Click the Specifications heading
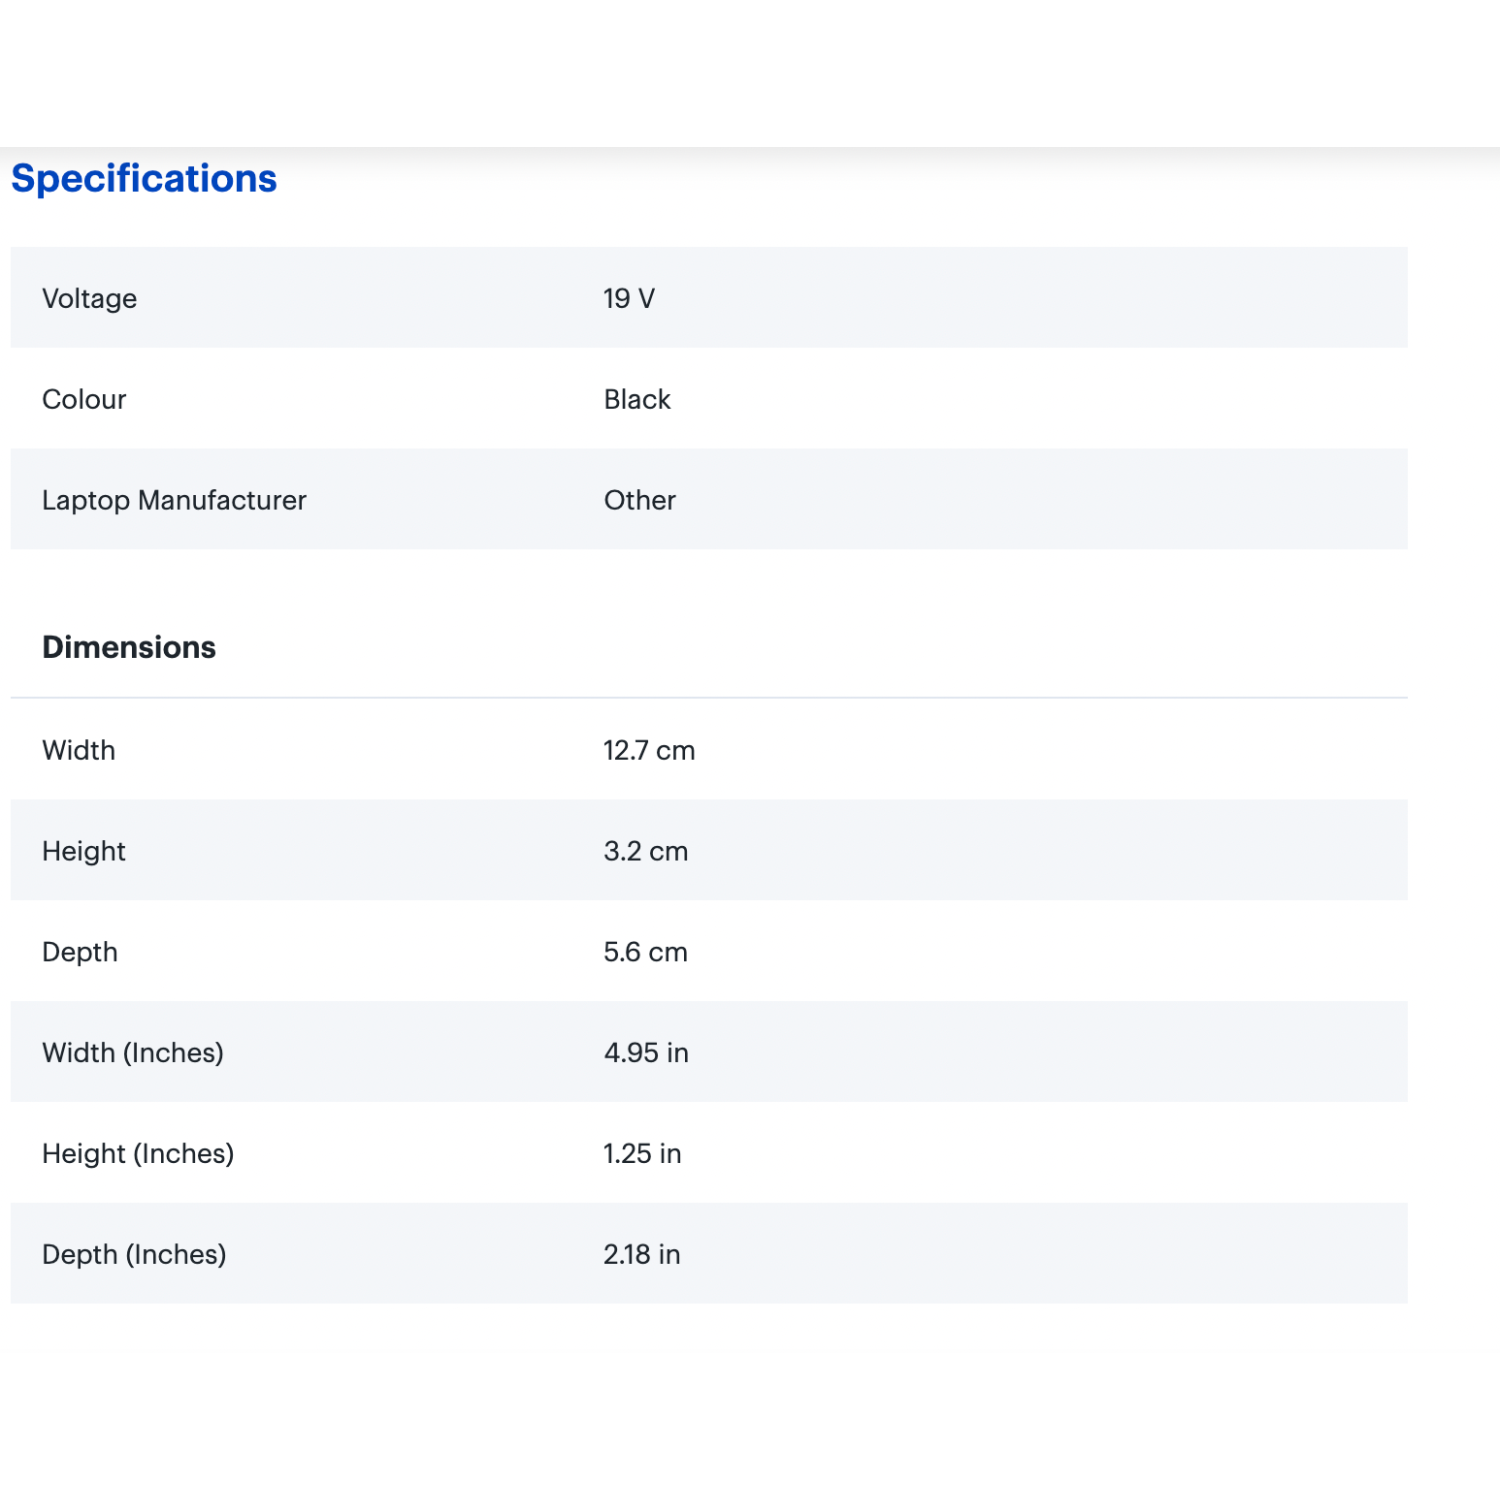The width and height of the screenshot is (1500, 1500). click(x=143, y=178)
